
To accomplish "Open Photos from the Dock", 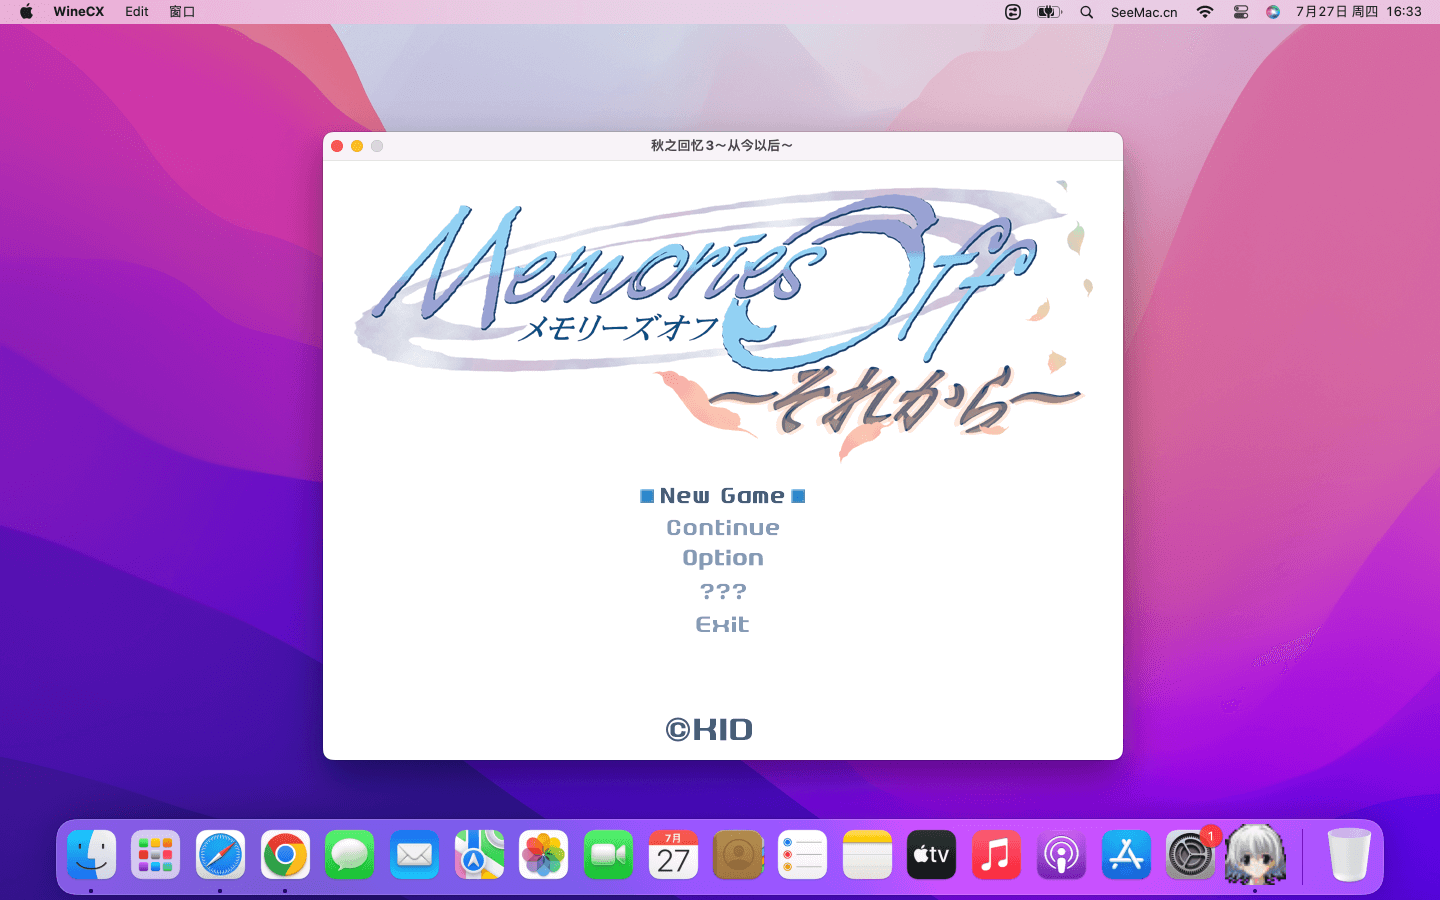I will click(x=543, y=855).
